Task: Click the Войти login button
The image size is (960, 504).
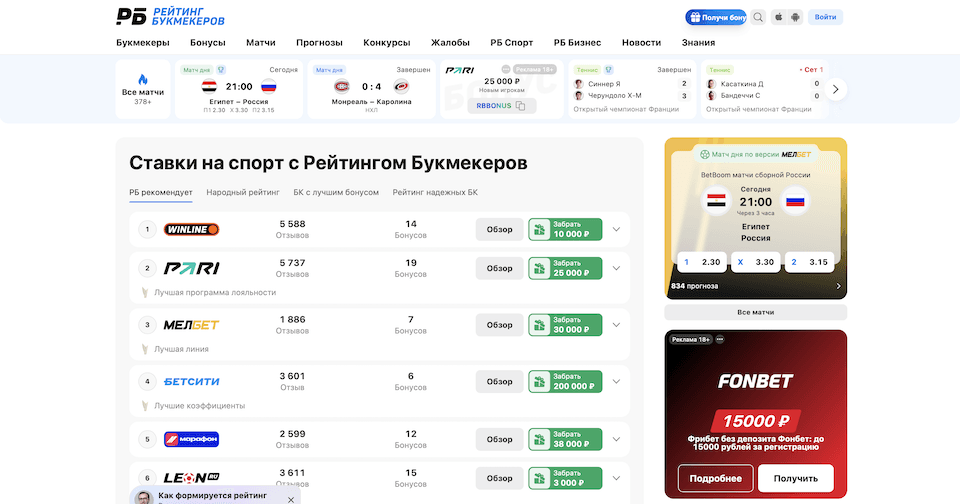Action: pos(825,17)
